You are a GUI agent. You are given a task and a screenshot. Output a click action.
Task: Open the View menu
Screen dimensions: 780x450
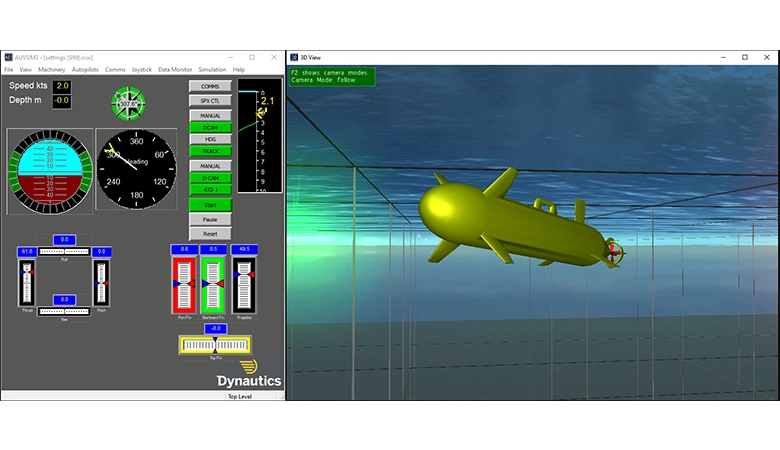point(25,70)
